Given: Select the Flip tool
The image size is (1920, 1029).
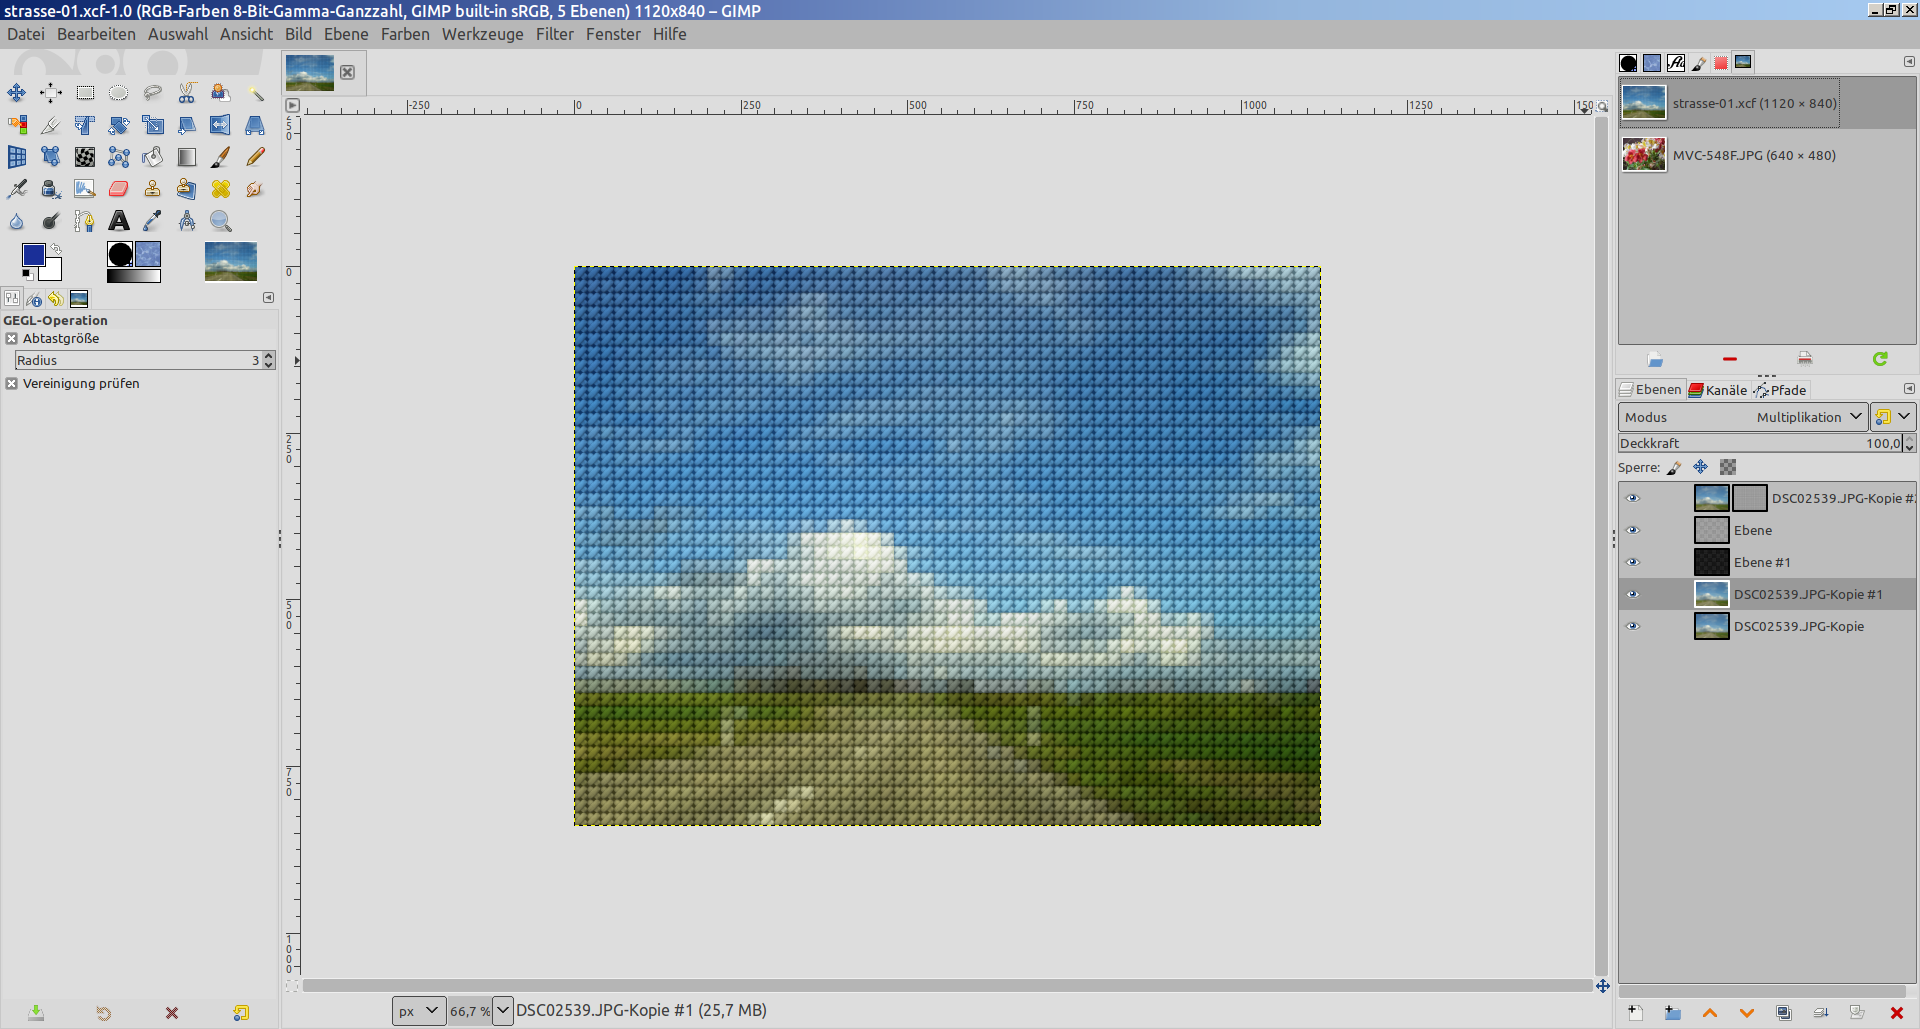Looking at the screenshot, I should point(221,125).
